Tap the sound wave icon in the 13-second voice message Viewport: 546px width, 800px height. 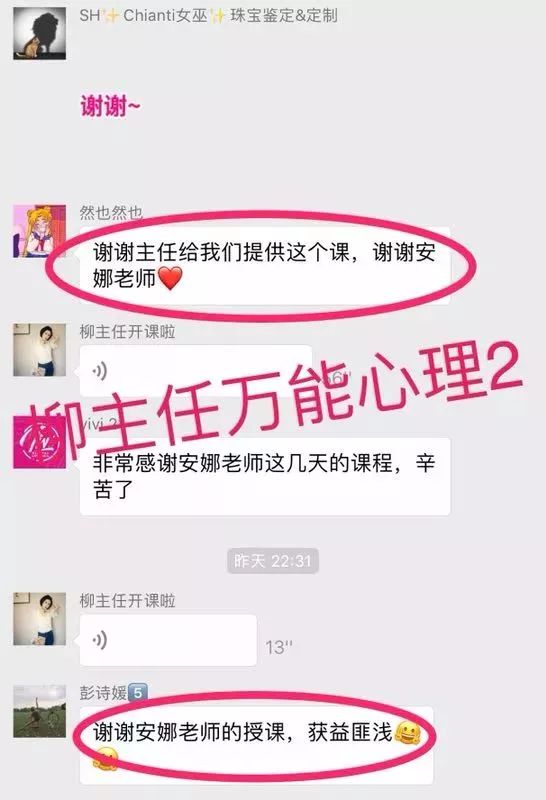coord(100,640)
